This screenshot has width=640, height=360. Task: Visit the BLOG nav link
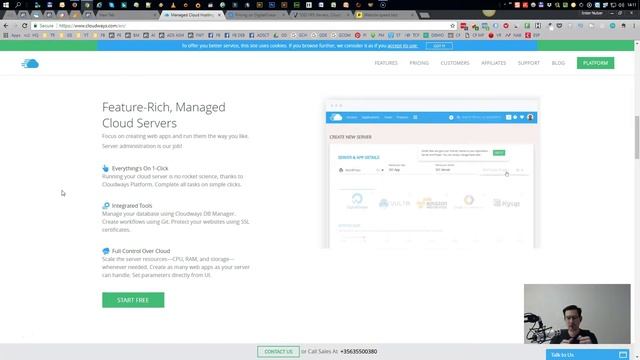558,63
